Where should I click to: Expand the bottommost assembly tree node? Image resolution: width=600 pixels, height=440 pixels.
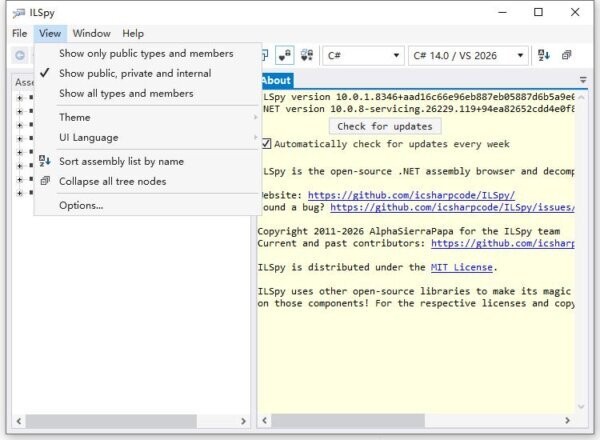click(20, 193)
